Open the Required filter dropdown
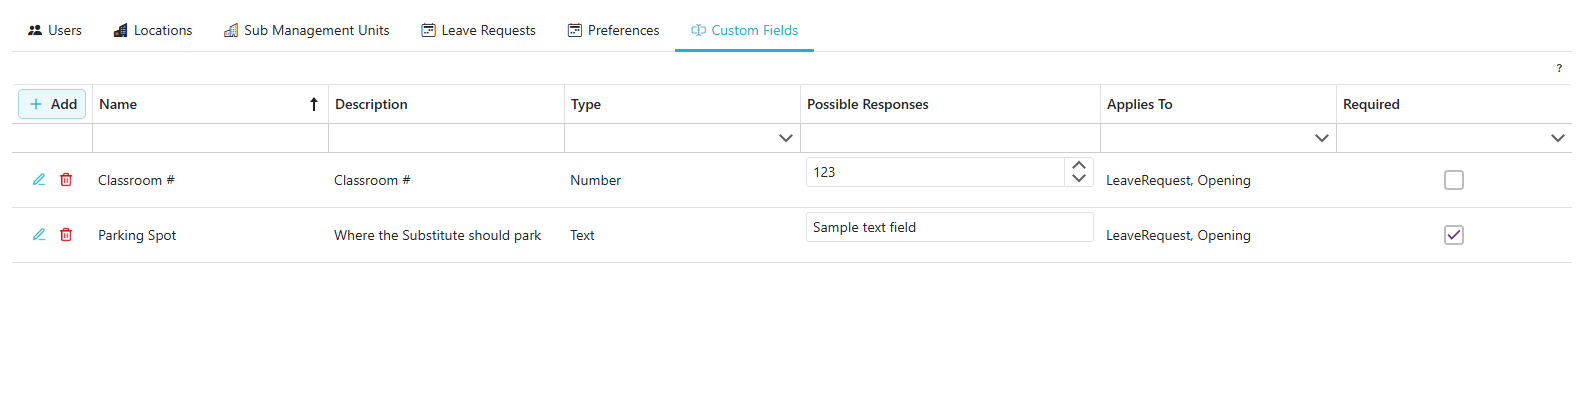The height and width of the screenshot is (418, 1584). coord(1557,138)
